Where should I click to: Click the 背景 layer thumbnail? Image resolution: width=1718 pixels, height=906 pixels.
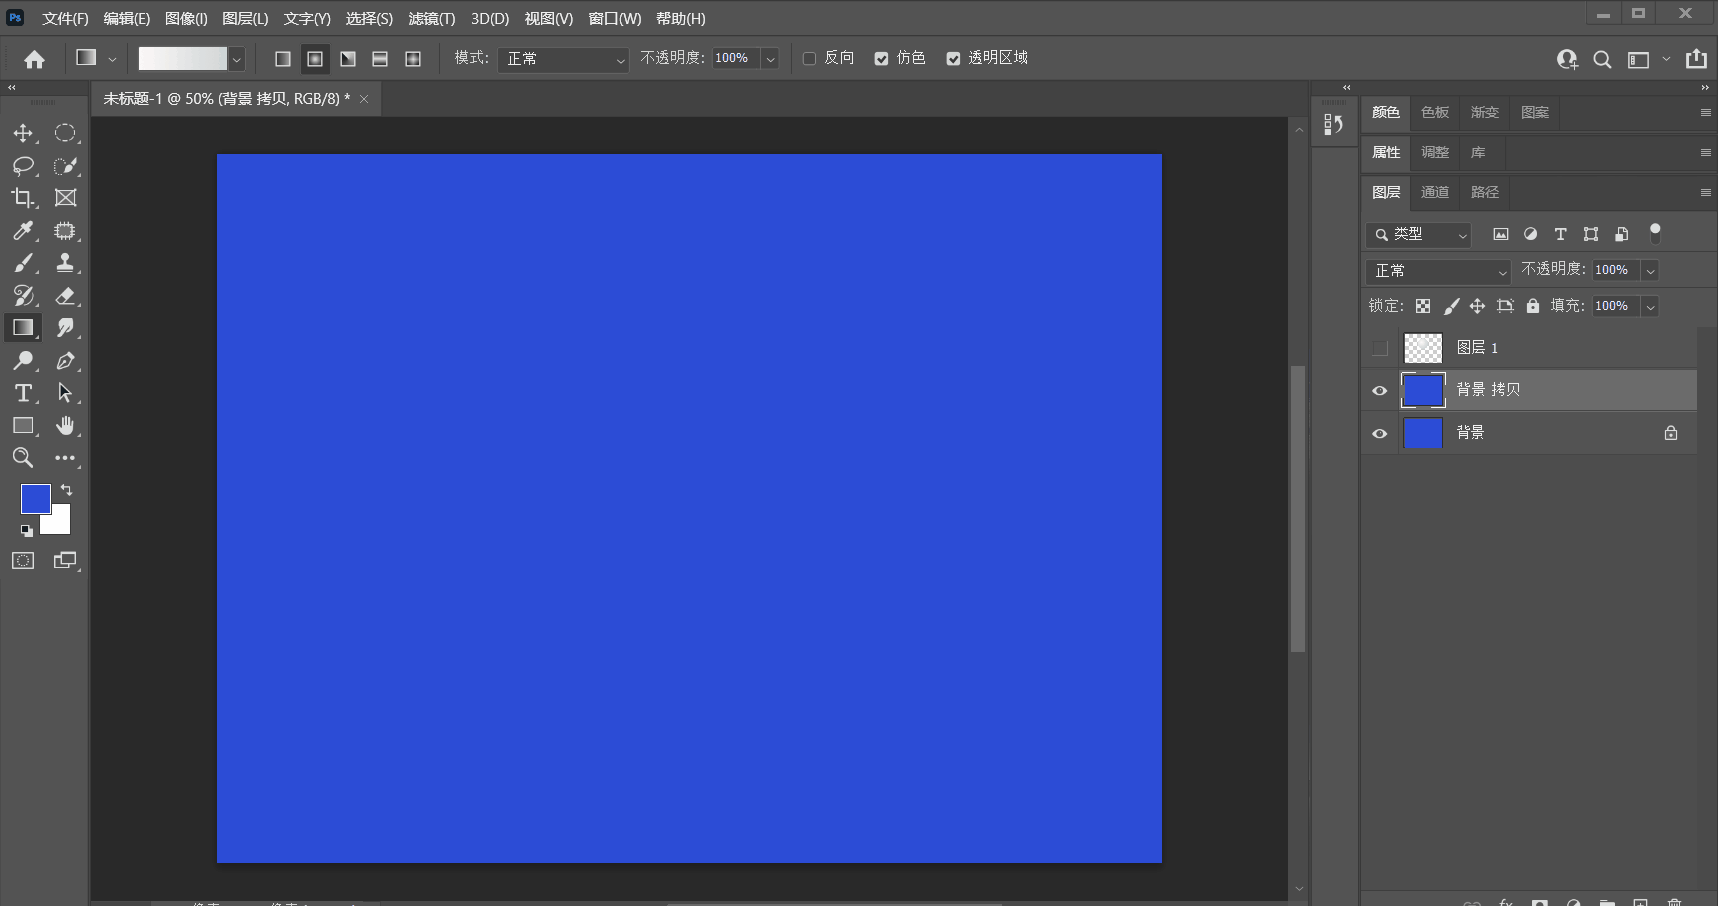(x=1423, y=433)
